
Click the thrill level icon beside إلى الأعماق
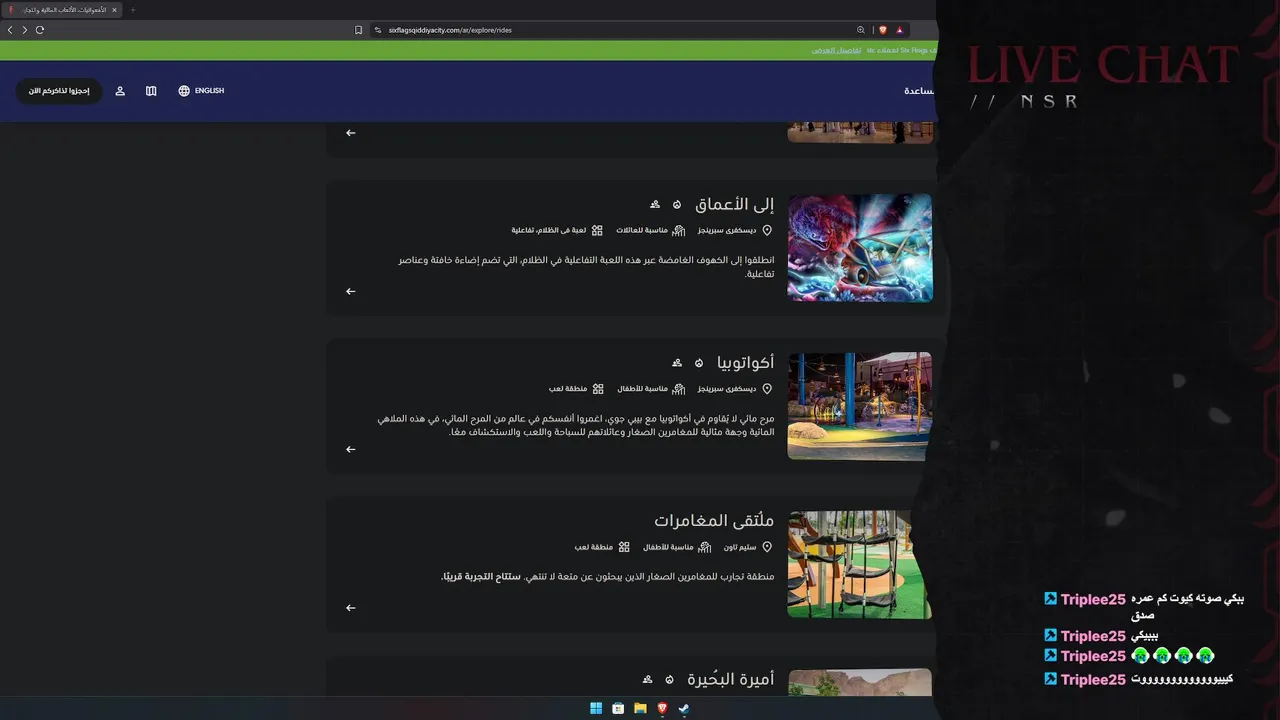point(677,205)
